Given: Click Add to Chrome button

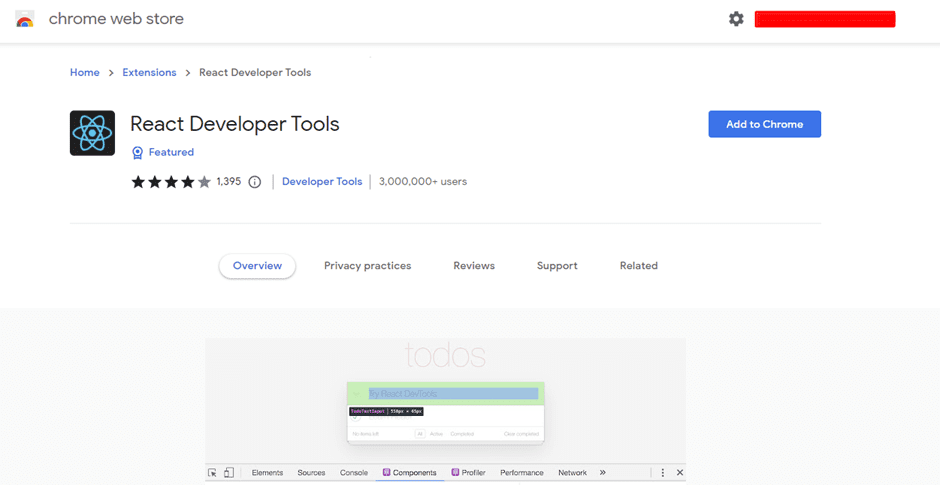Looking at the screenshot, I should [764, 124].
